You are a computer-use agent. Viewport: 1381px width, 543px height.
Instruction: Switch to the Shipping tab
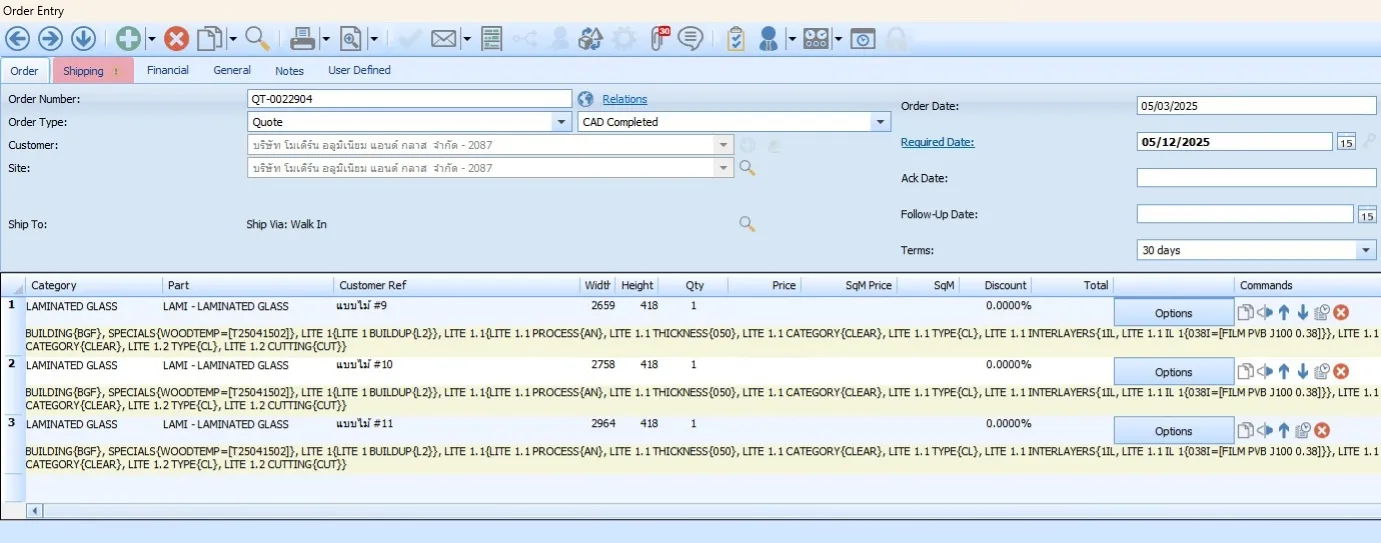(92, 71)
